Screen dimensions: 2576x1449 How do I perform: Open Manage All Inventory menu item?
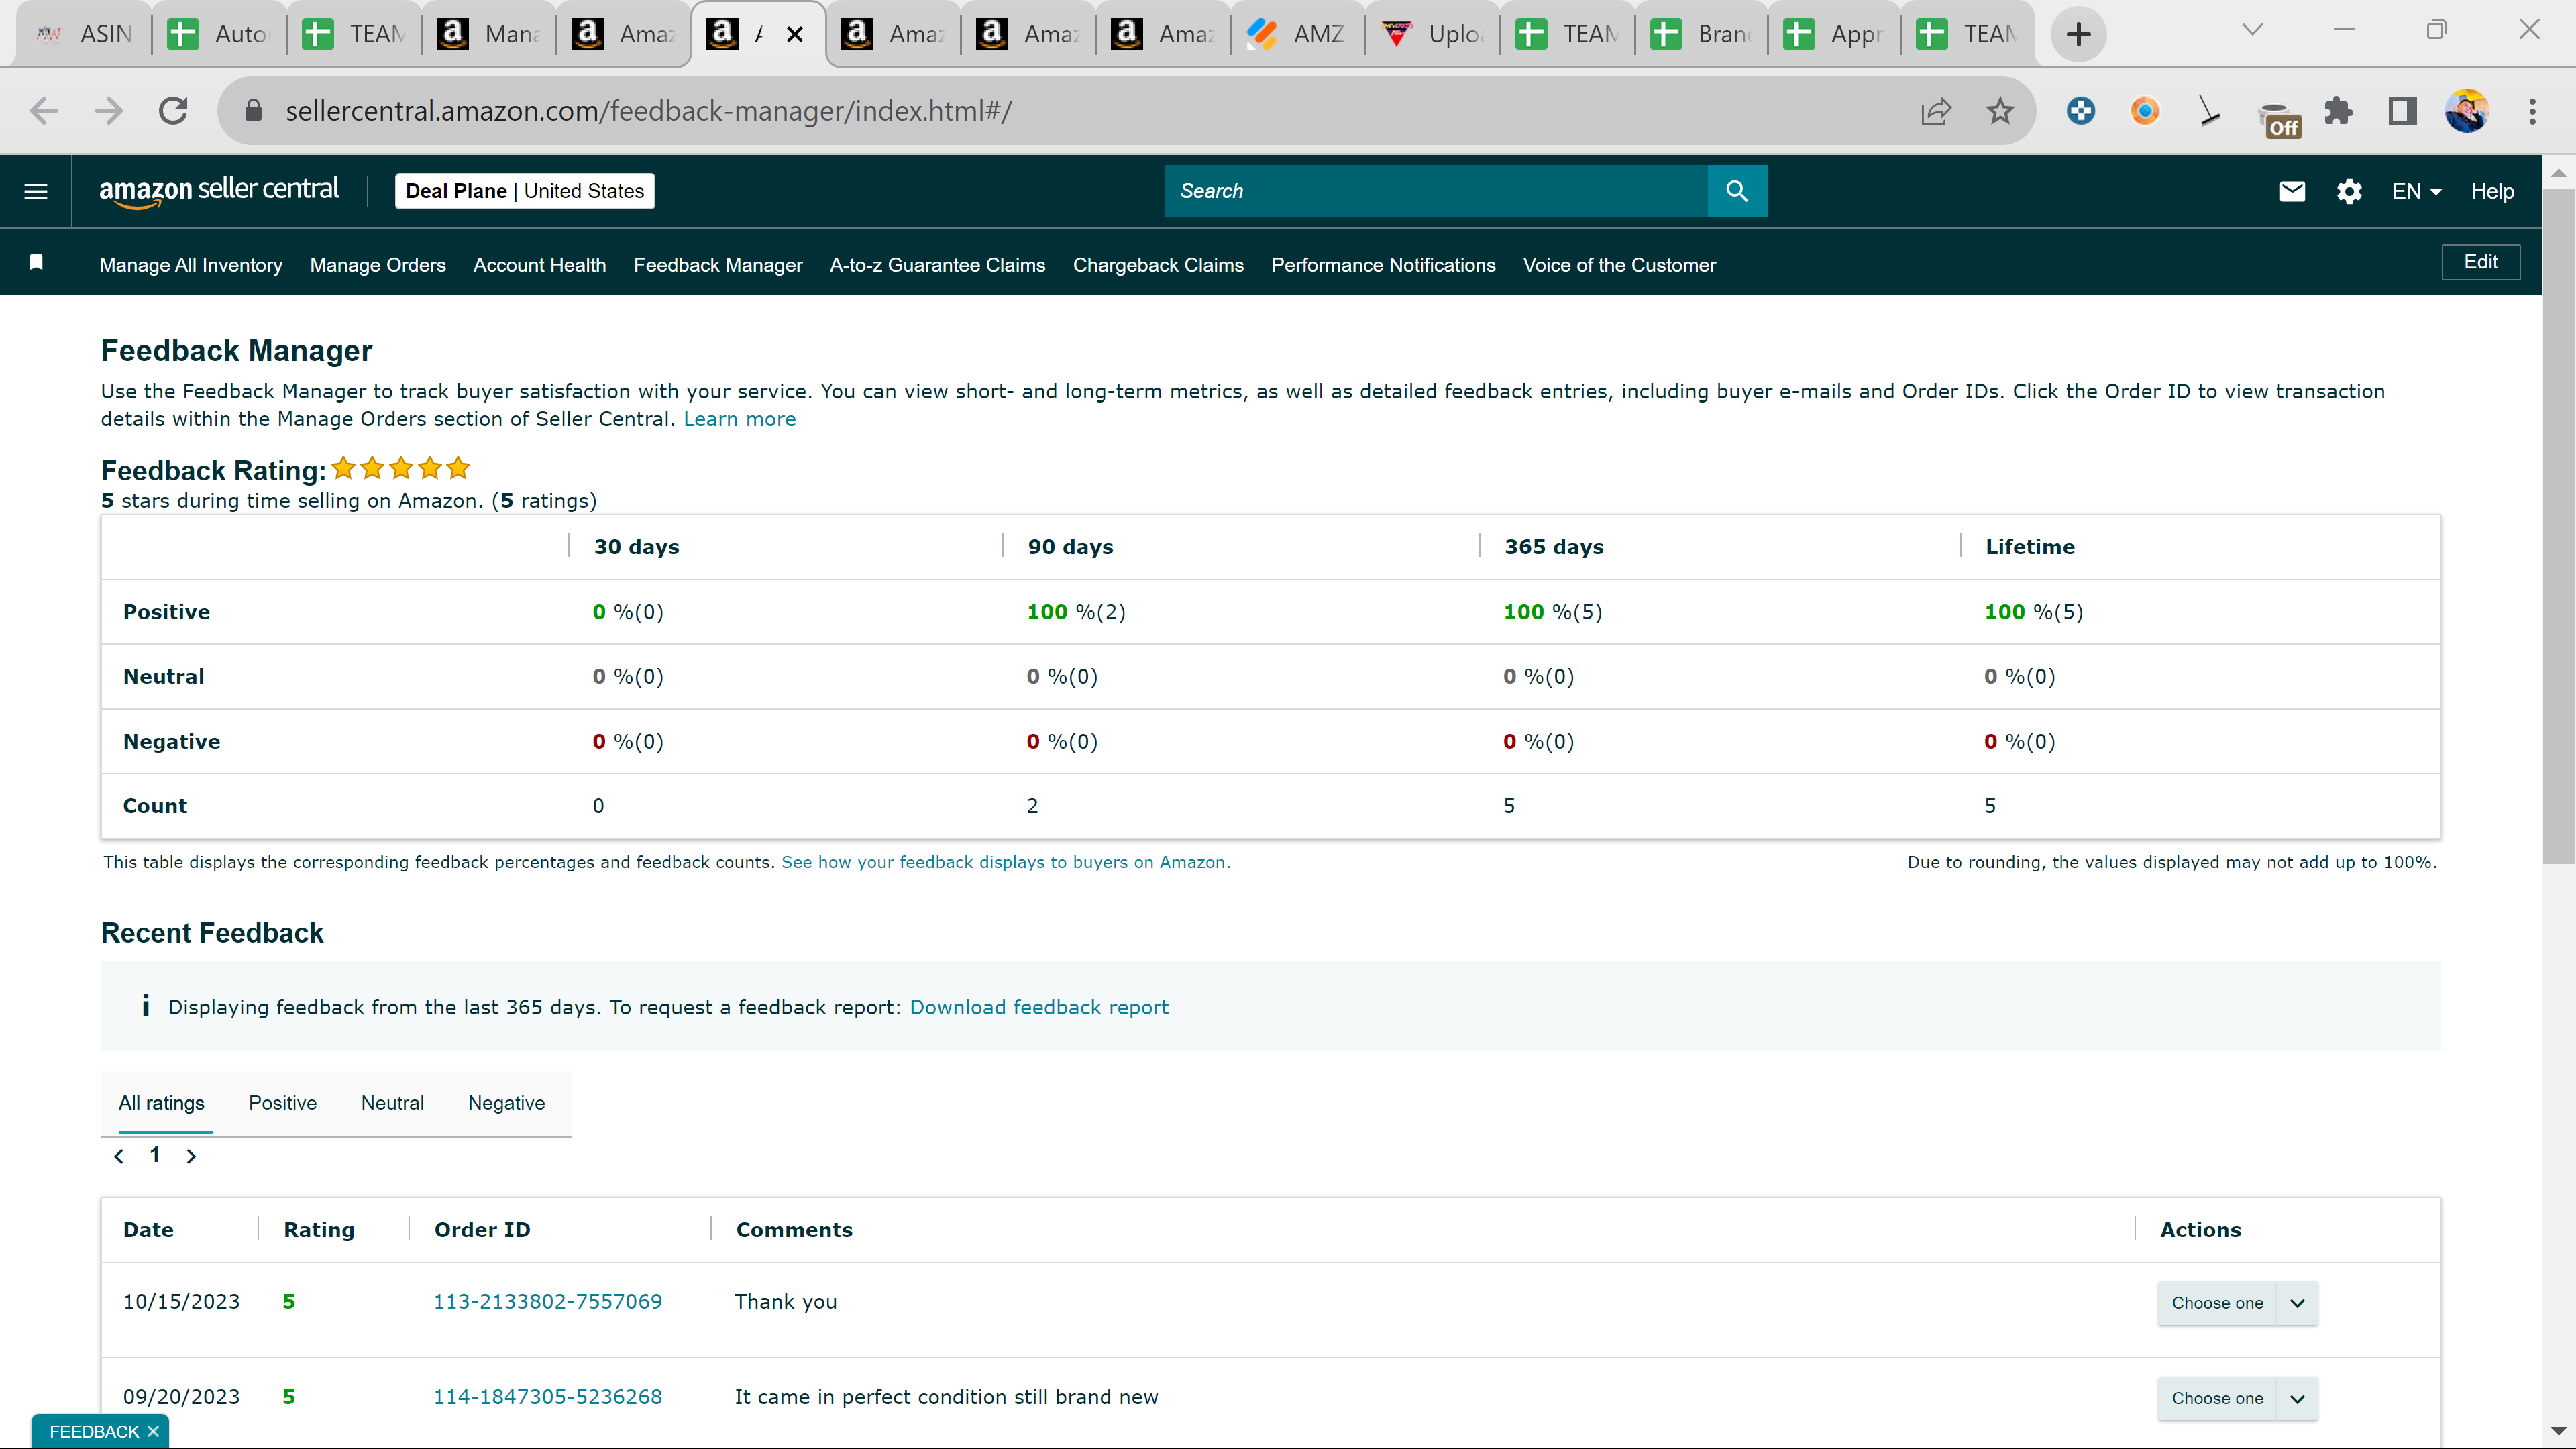point(191,265)
